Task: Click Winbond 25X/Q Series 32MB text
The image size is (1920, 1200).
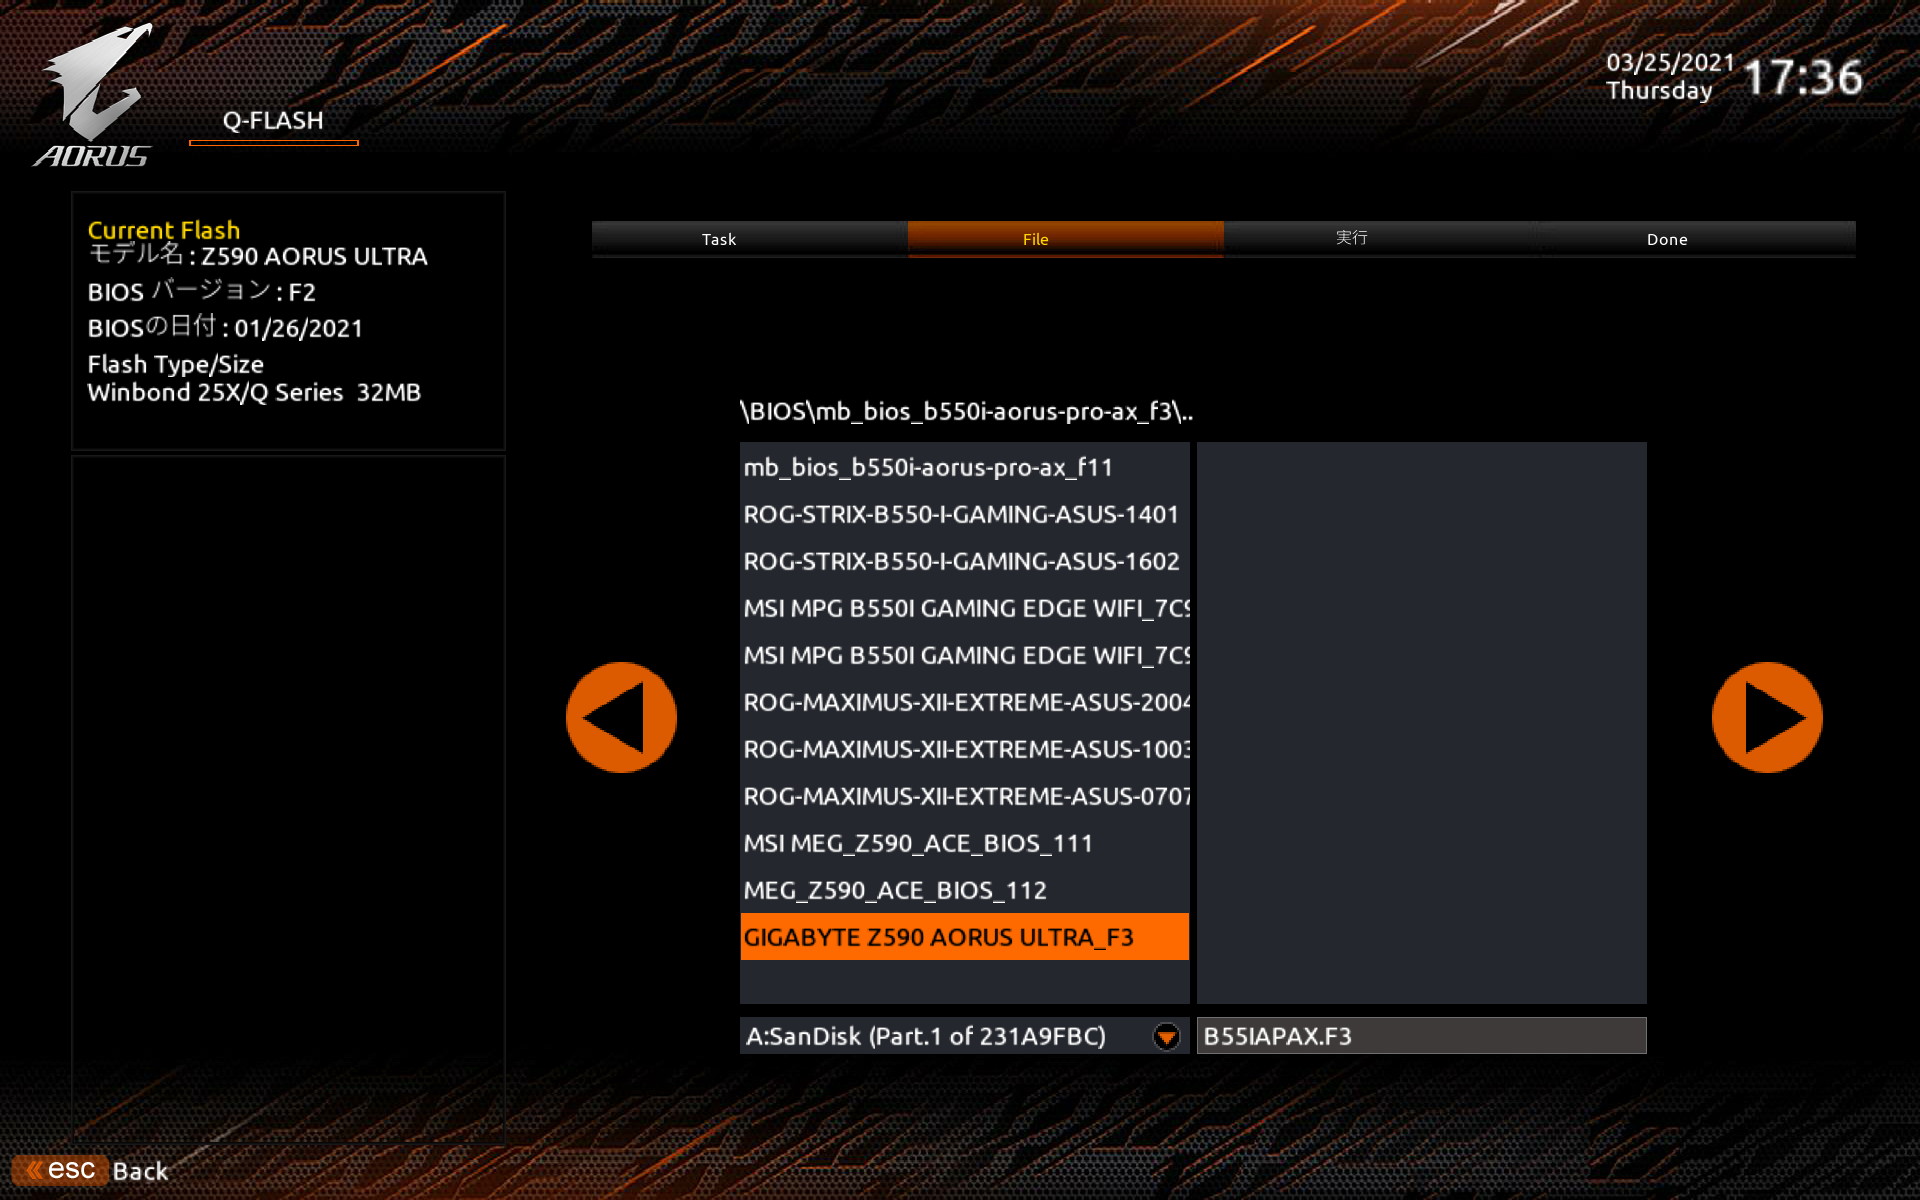Action: tap(254, 392)
